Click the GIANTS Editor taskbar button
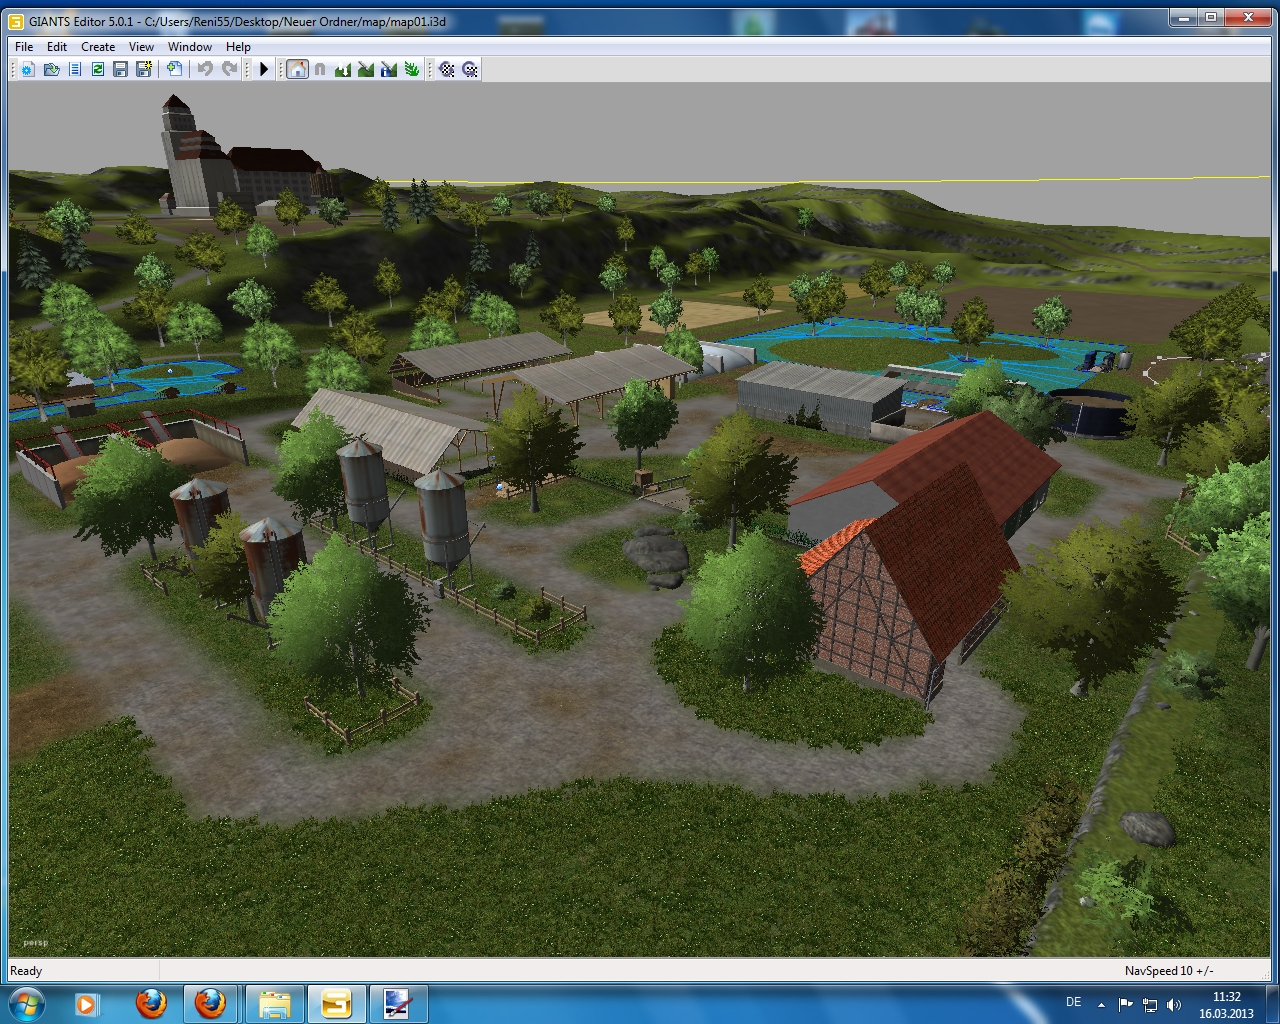Image resolution: width=1280 pixels, height=1024 pixels. (336, 1003)
